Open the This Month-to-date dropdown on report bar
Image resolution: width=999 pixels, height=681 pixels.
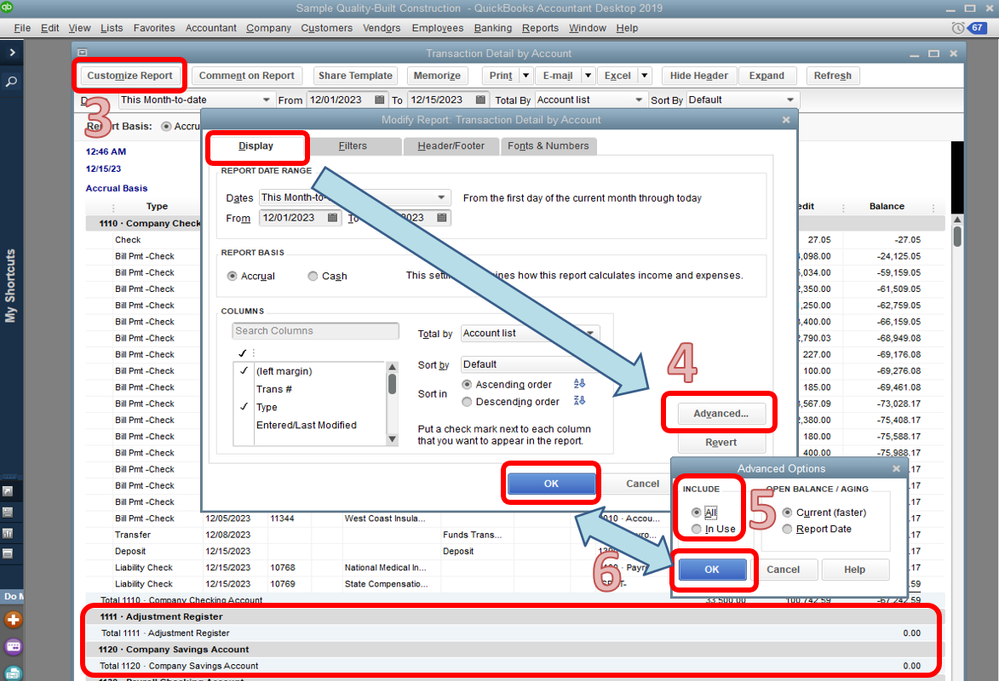pyautogui.click(x=266, y=100)
